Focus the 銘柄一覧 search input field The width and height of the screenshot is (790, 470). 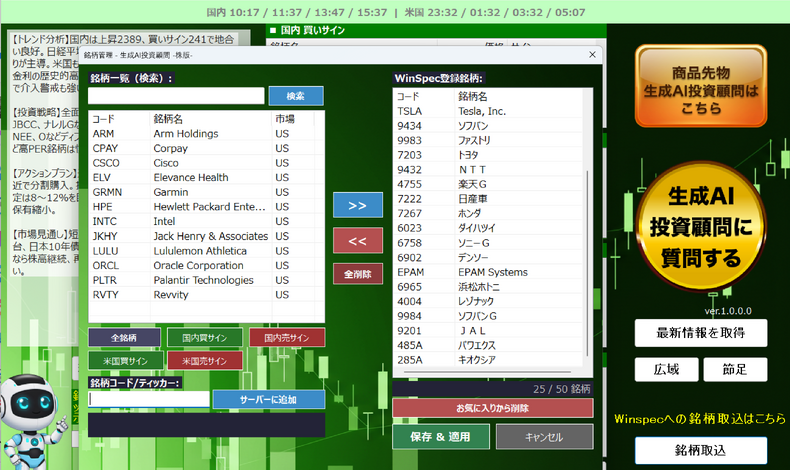pos(176,96)
